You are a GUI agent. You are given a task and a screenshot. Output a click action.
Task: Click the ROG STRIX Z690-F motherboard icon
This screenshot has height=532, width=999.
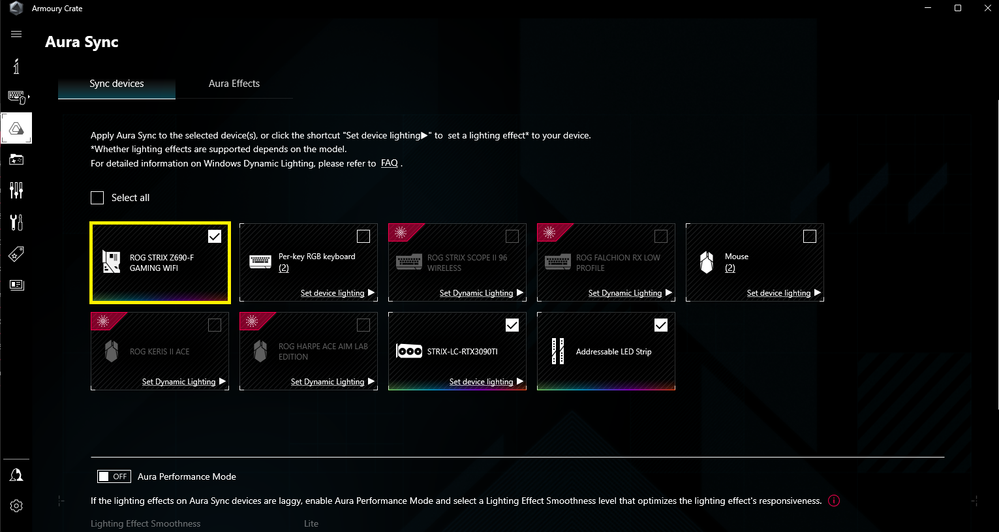(x=111, y=262)
